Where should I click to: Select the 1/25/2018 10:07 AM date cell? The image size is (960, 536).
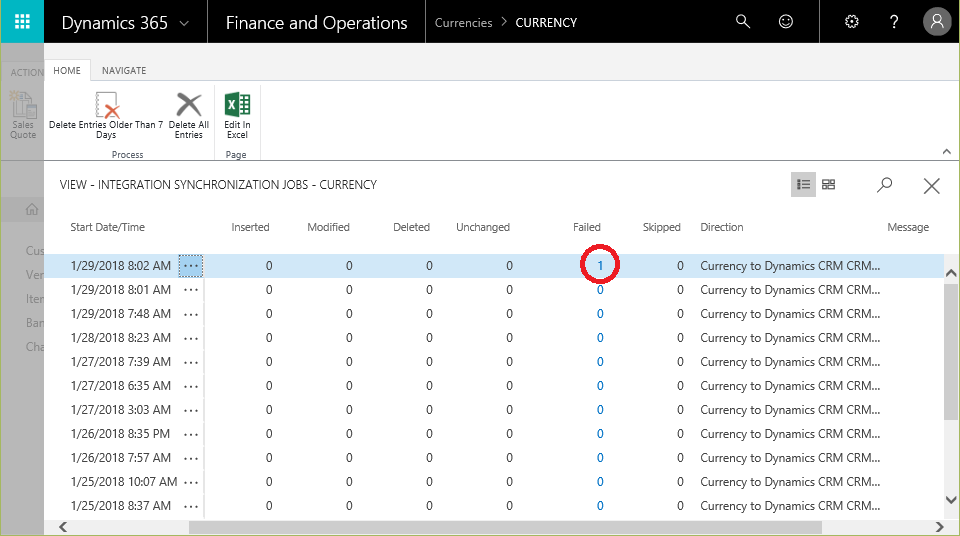coord(124,481)
